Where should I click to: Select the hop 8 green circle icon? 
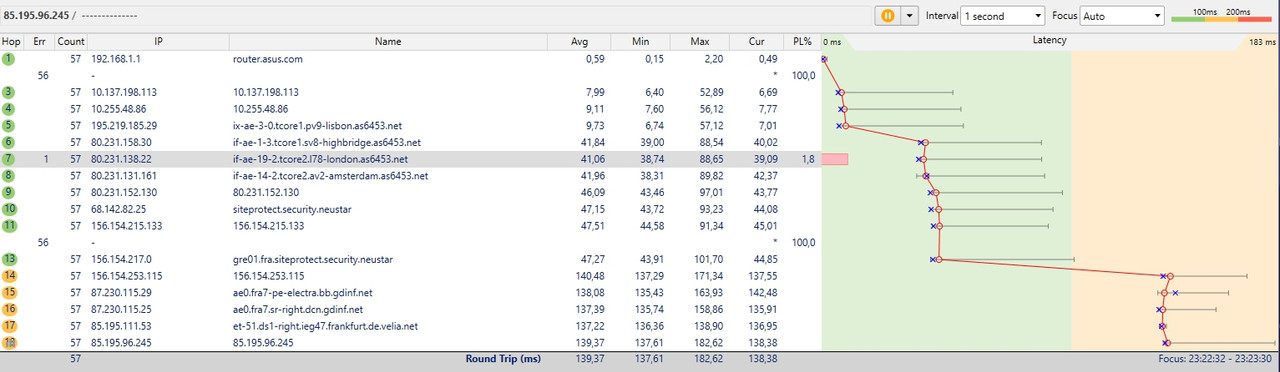9,175
